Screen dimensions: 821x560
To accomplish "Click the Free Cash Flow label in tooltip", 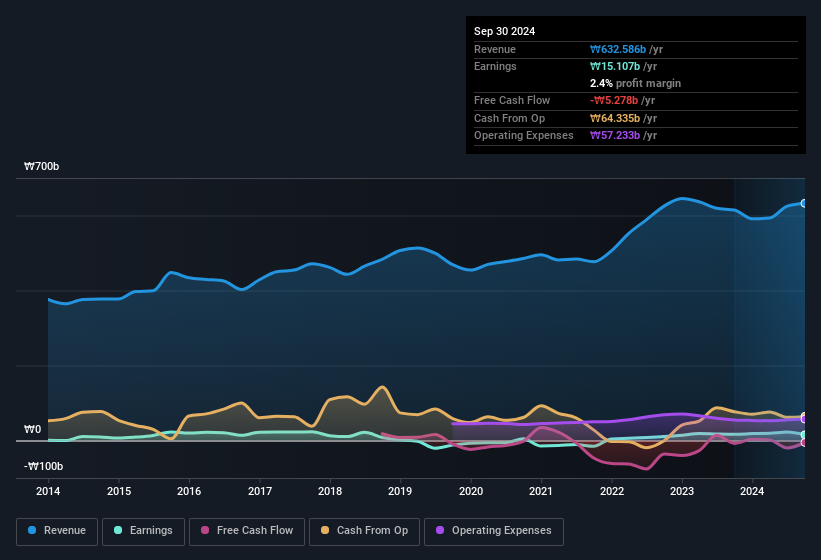I will point(512,100).
